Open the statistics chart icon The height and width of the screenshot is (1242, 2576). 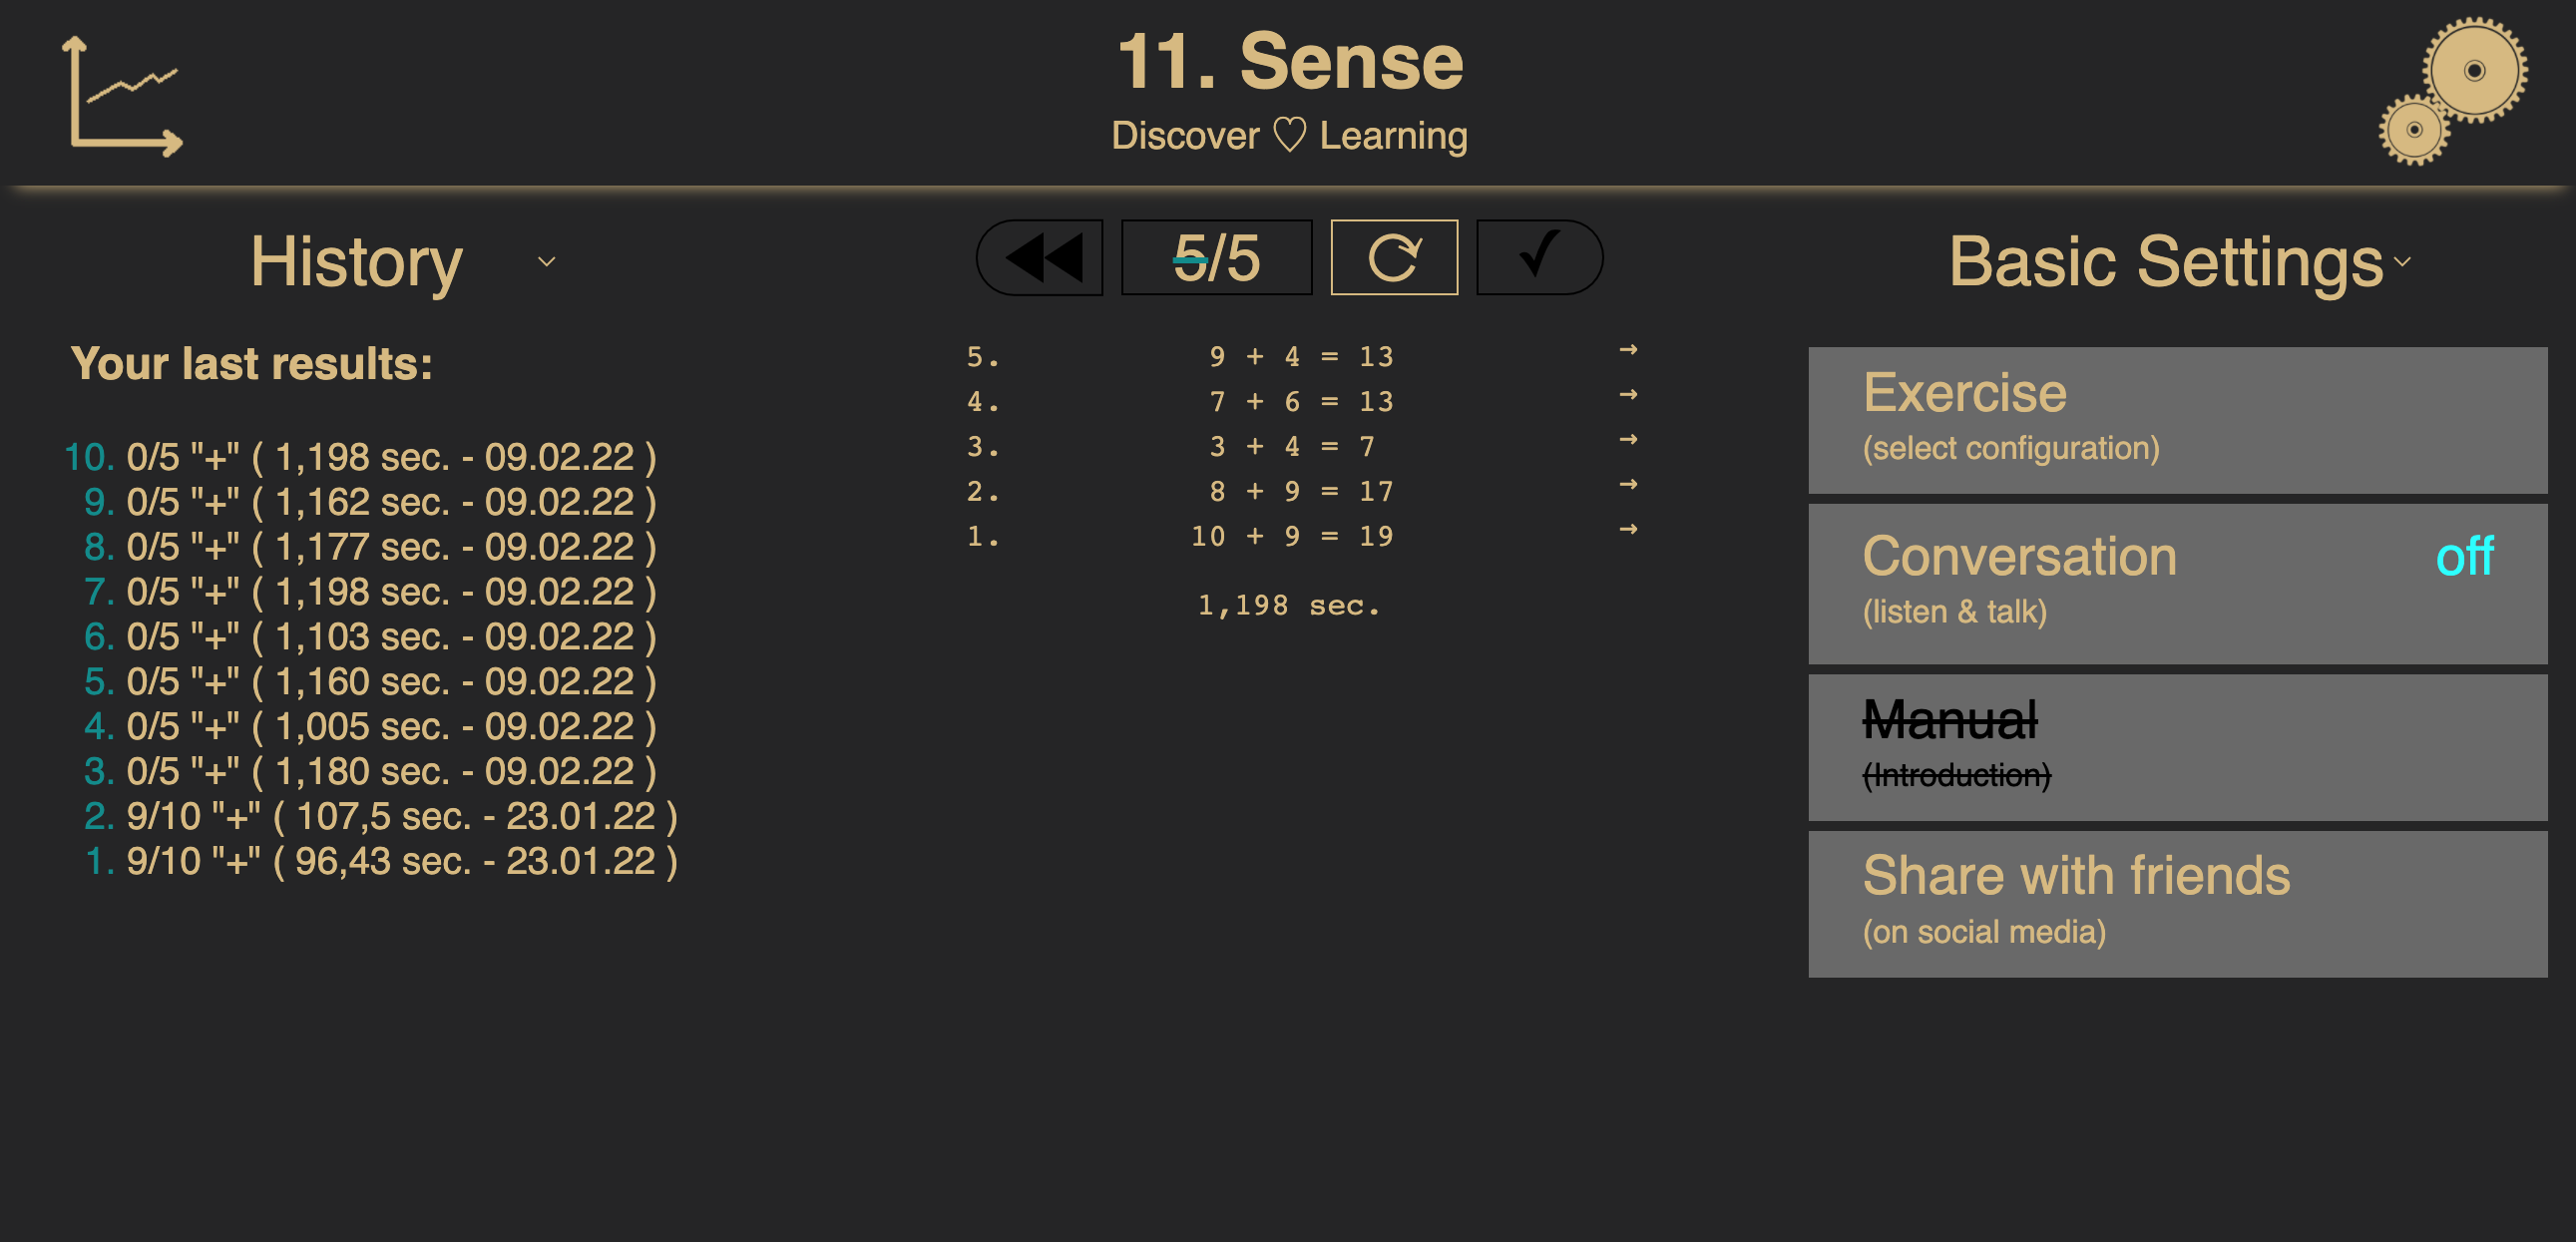[x=123, y=97]
